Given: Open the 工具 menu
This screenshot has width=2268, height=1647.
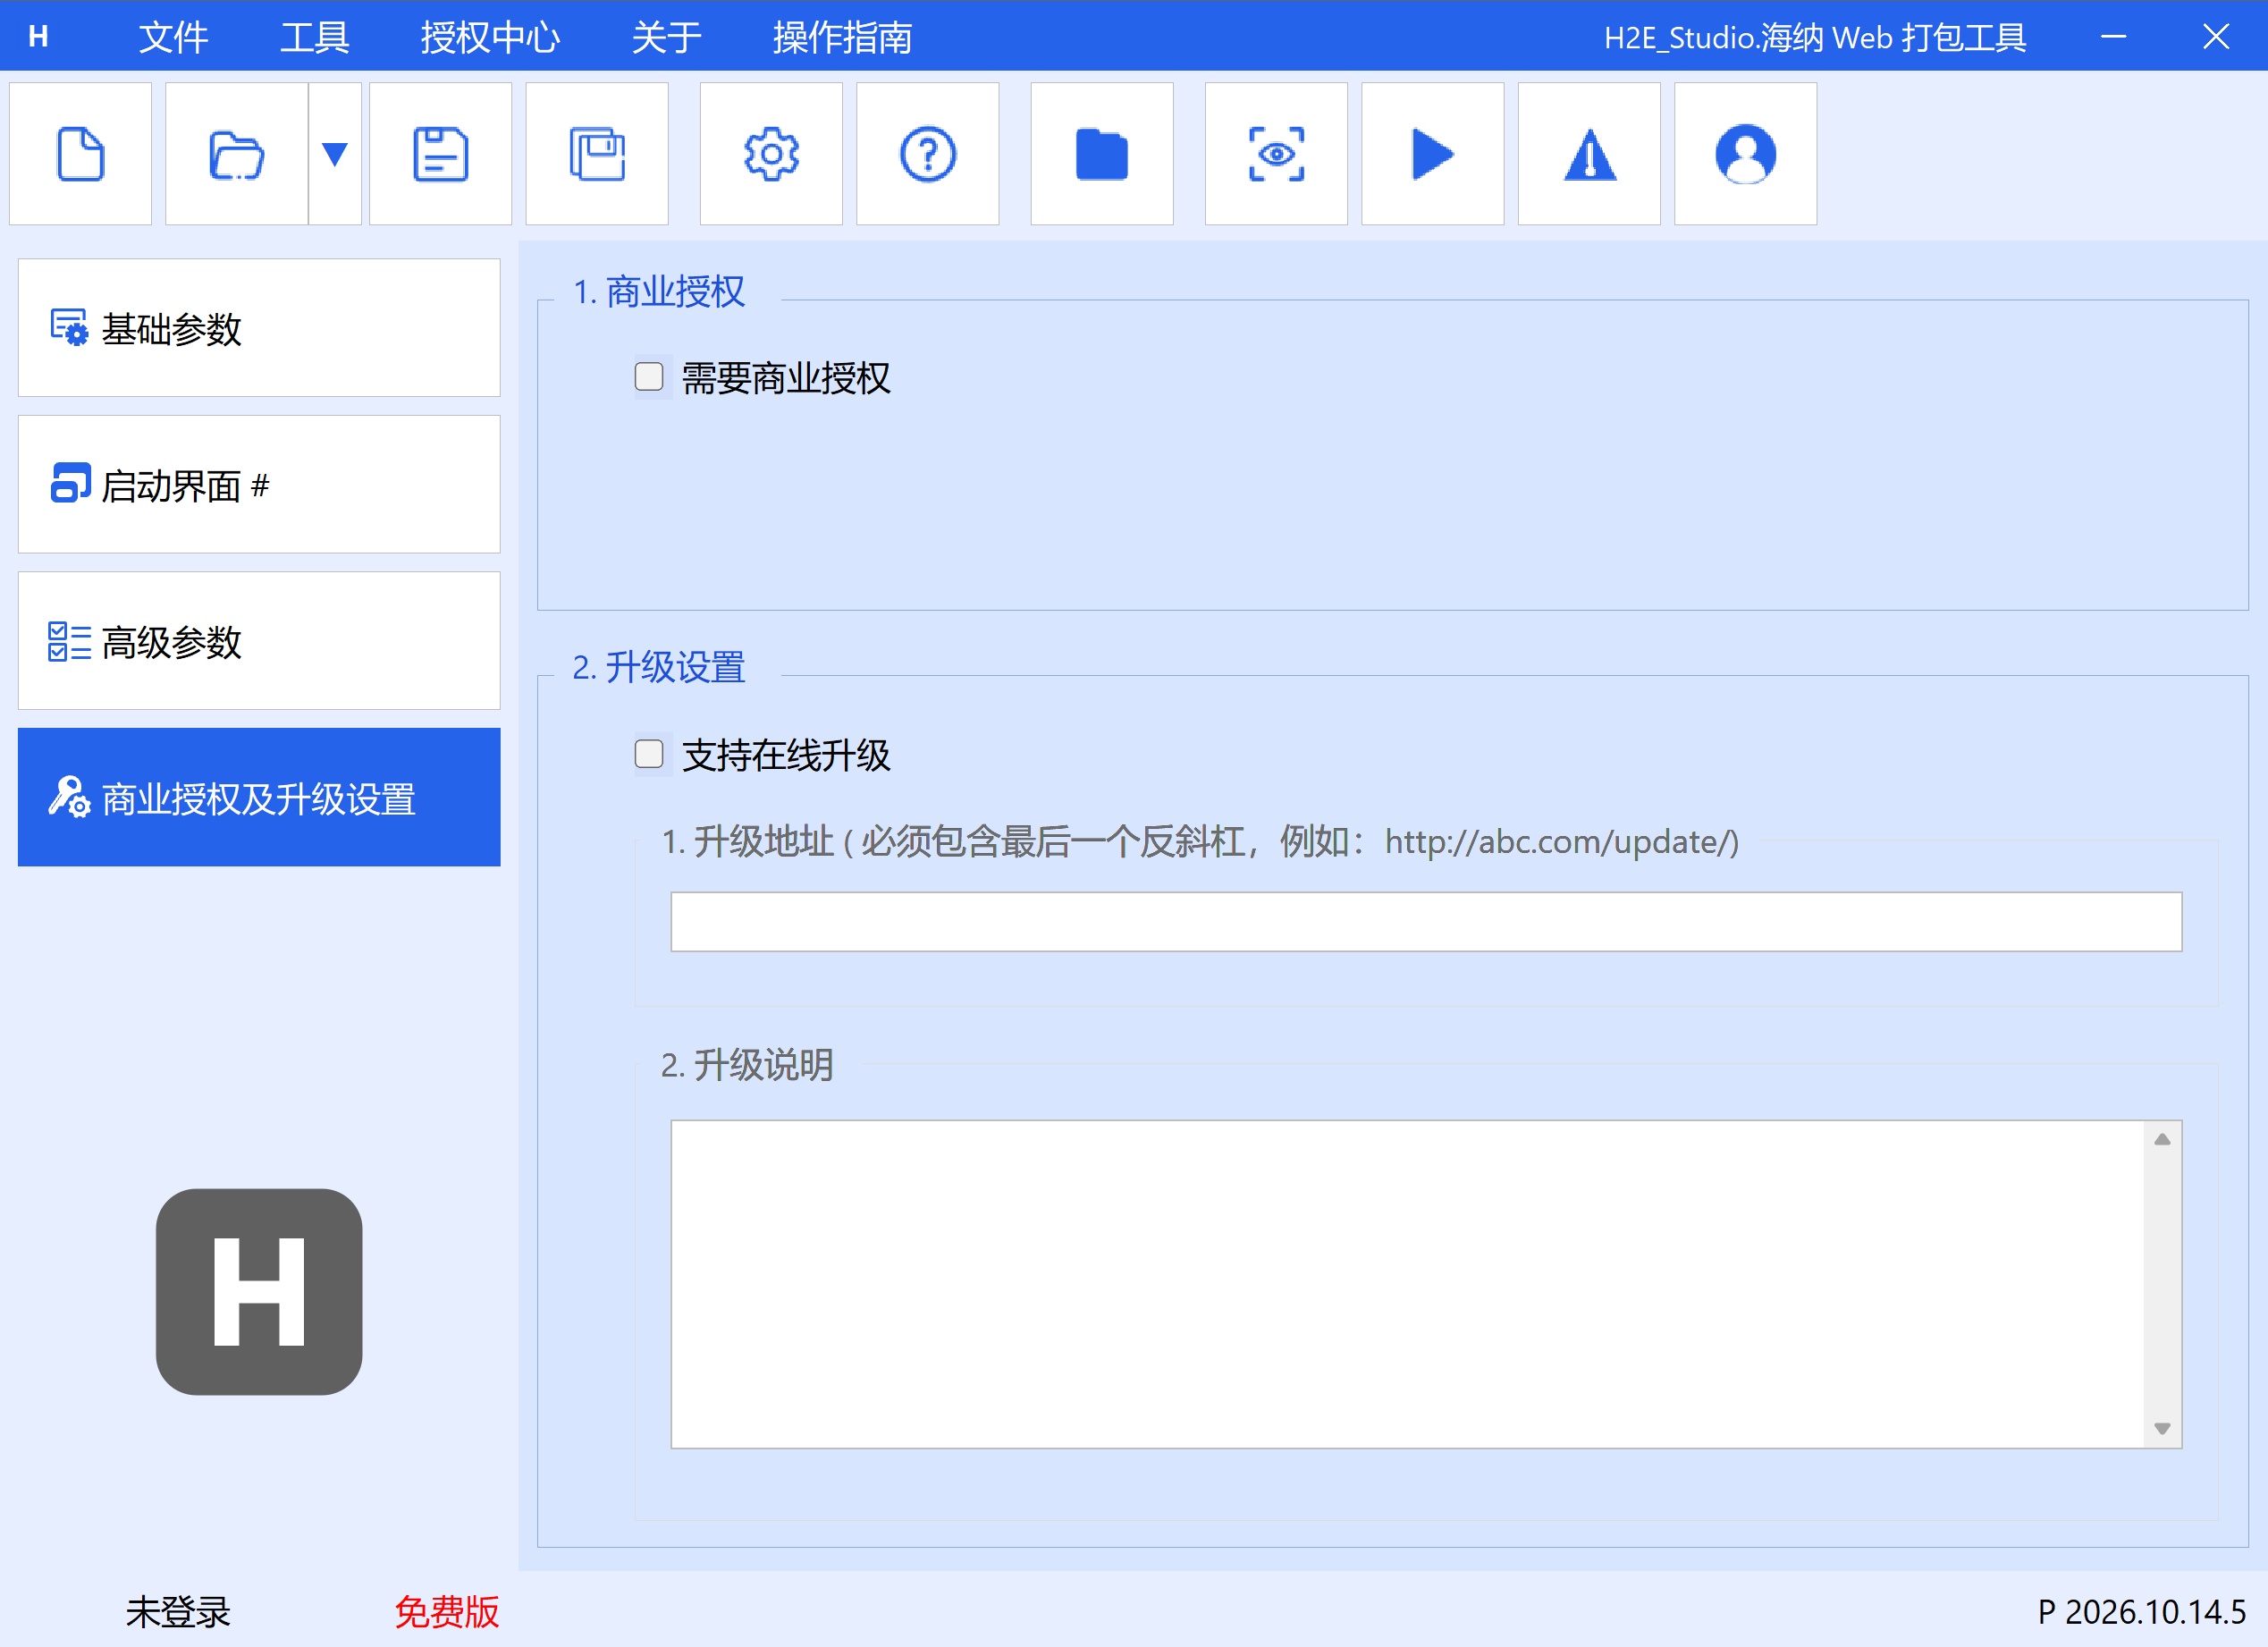Looking at the screenshot, I should coord(314,37).
